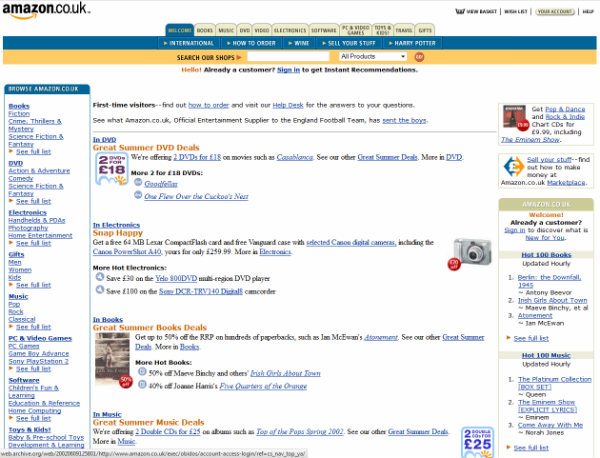
Task: Click bullet icon beside Goodfellas
Action: point(138,182)
